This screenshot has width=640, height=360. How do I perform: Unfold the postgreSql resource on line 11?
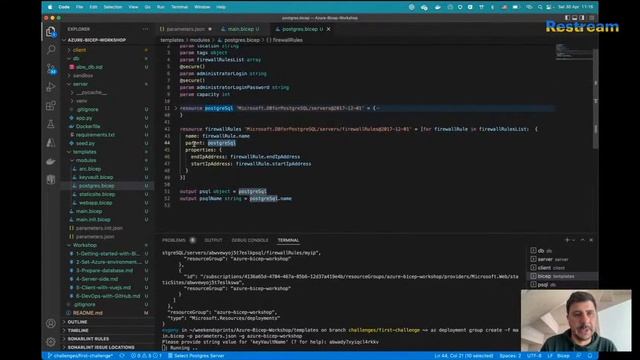point(176,108)
